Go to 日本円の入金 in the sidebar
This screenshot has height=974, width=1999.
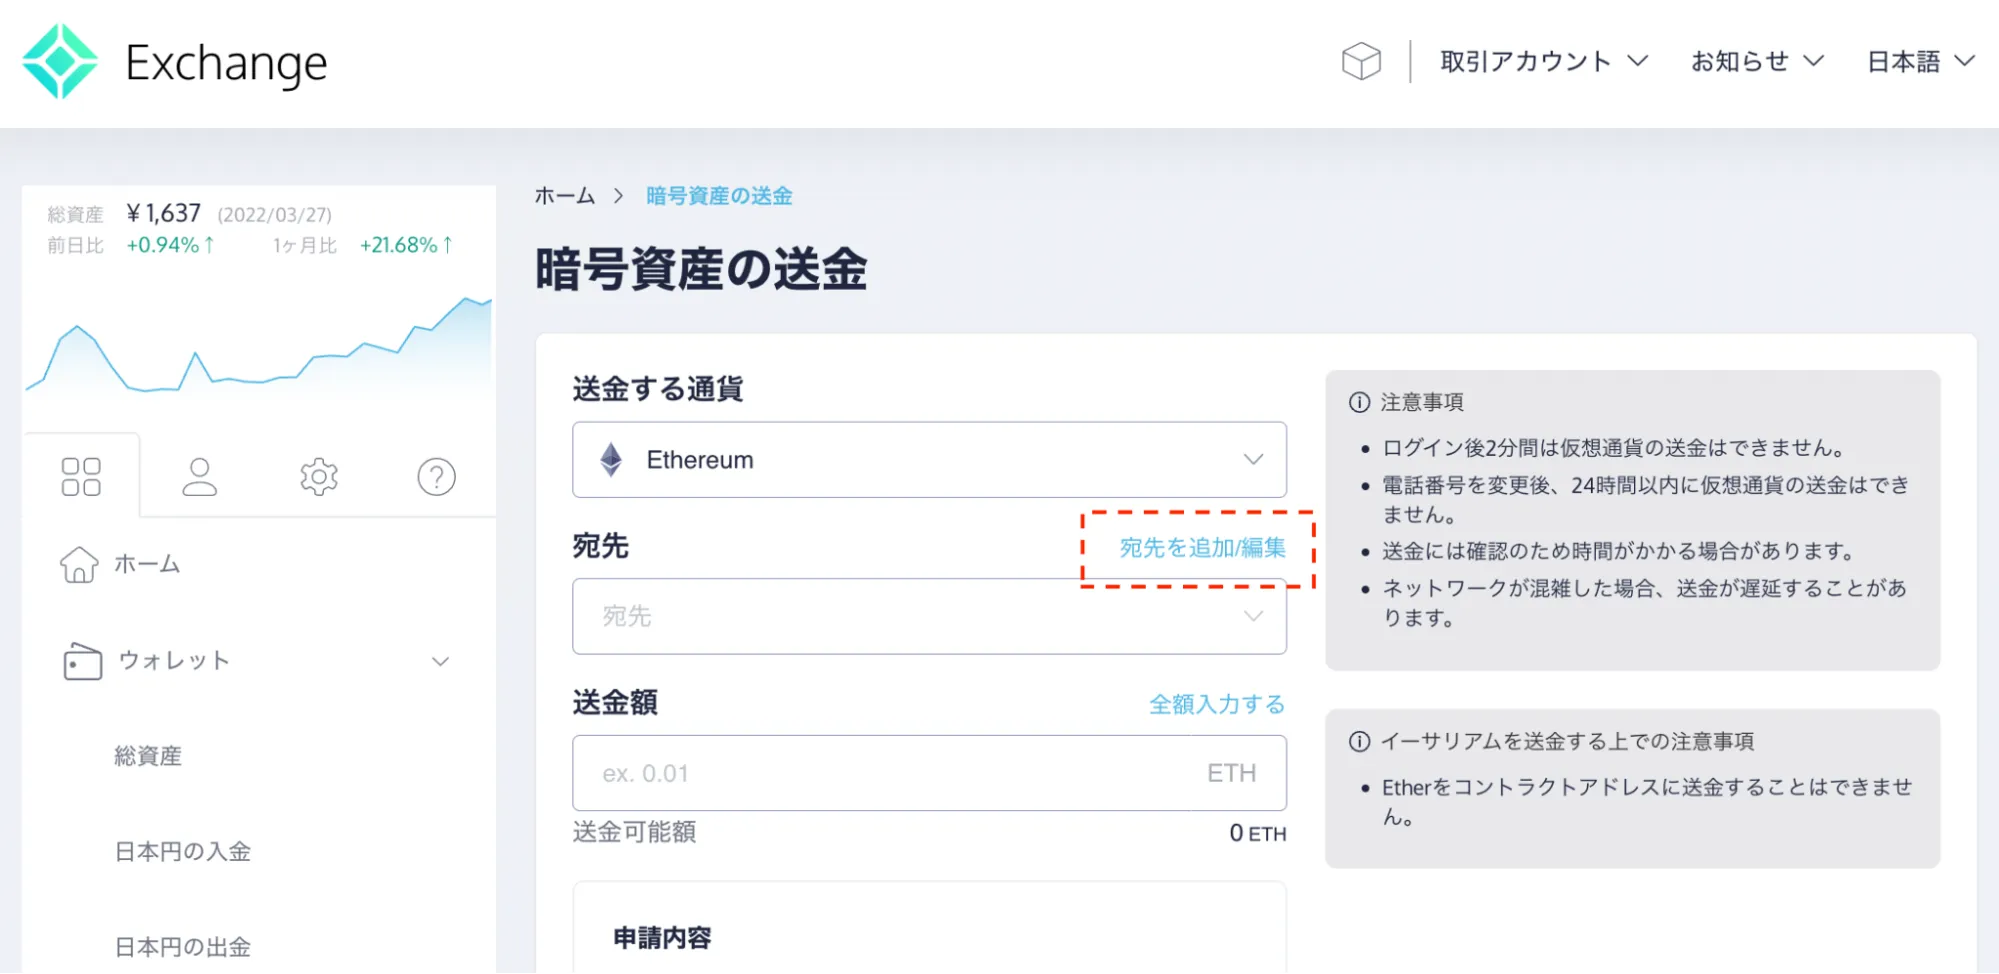click(183, 851)
